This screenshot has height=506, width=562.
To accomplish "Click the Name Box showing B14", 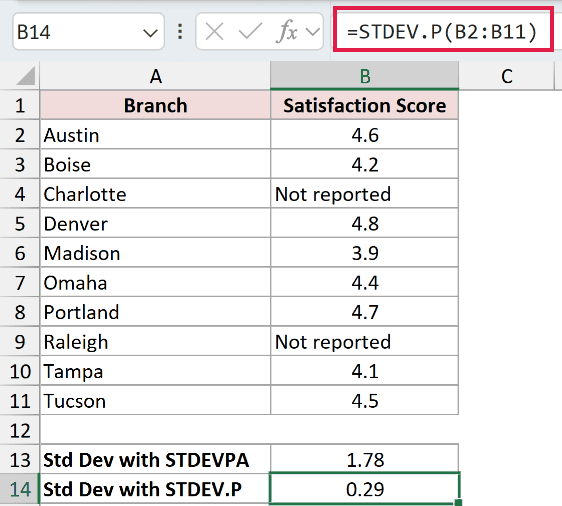I will [88, 32].
